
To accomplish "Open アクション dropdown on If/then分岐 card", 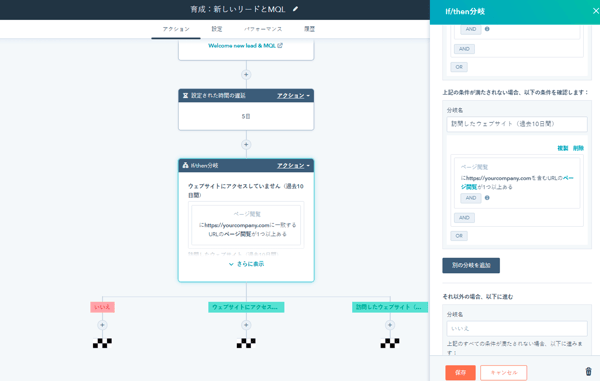I will pos(293,166).
